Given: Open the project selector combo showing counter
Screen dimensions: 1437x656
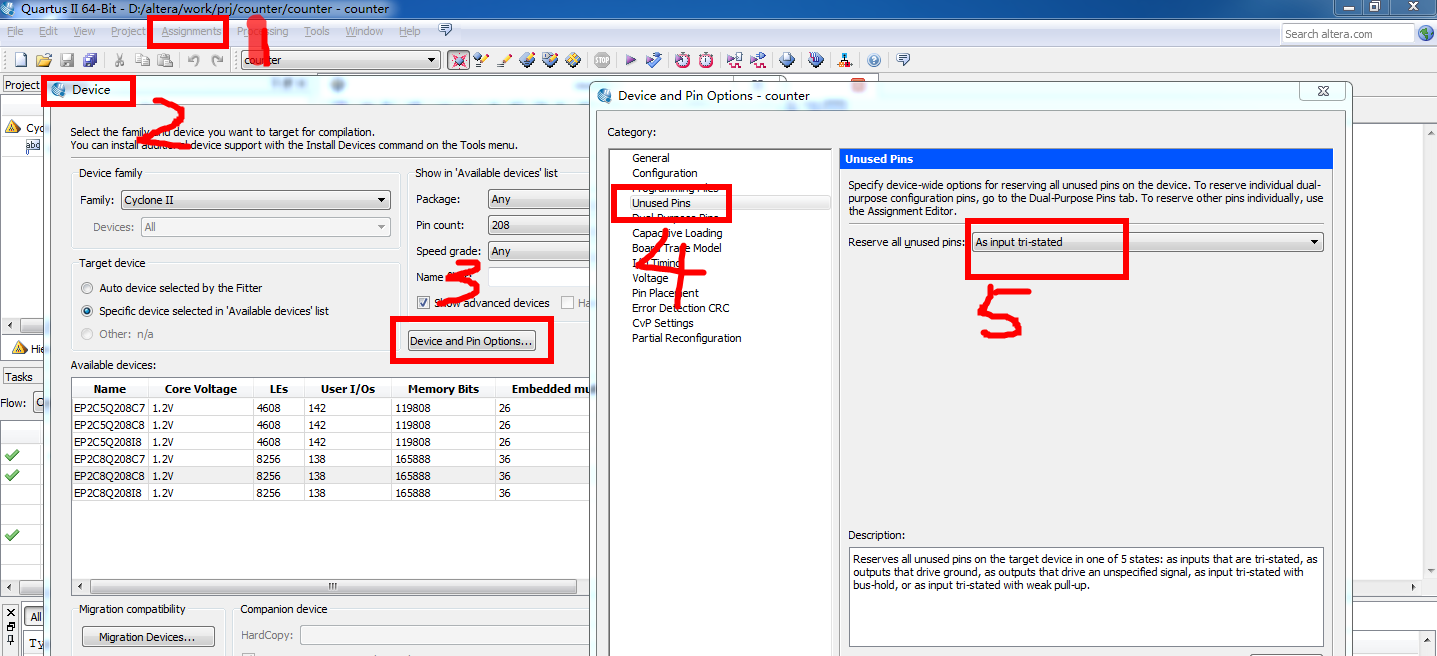Looking at the screenshot, I should click(x=340, y=60).
